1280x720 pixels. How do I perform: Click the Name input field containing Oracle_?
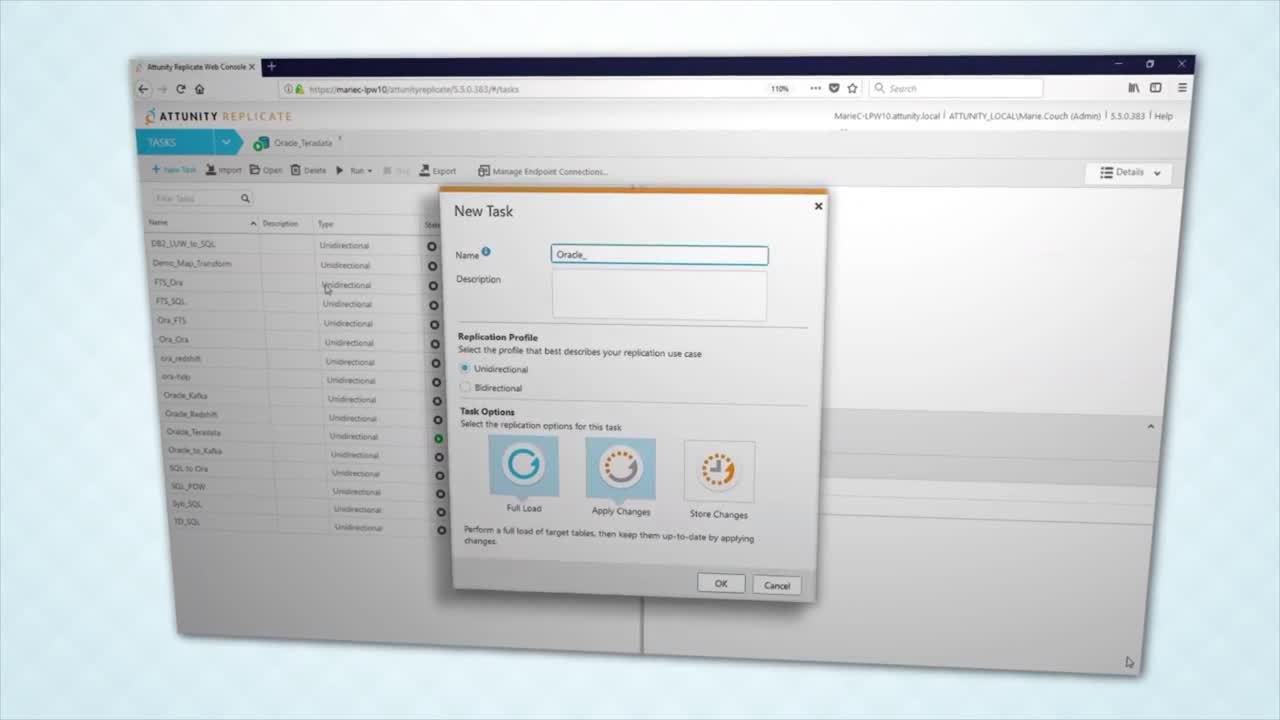click(x=660, y=255)
